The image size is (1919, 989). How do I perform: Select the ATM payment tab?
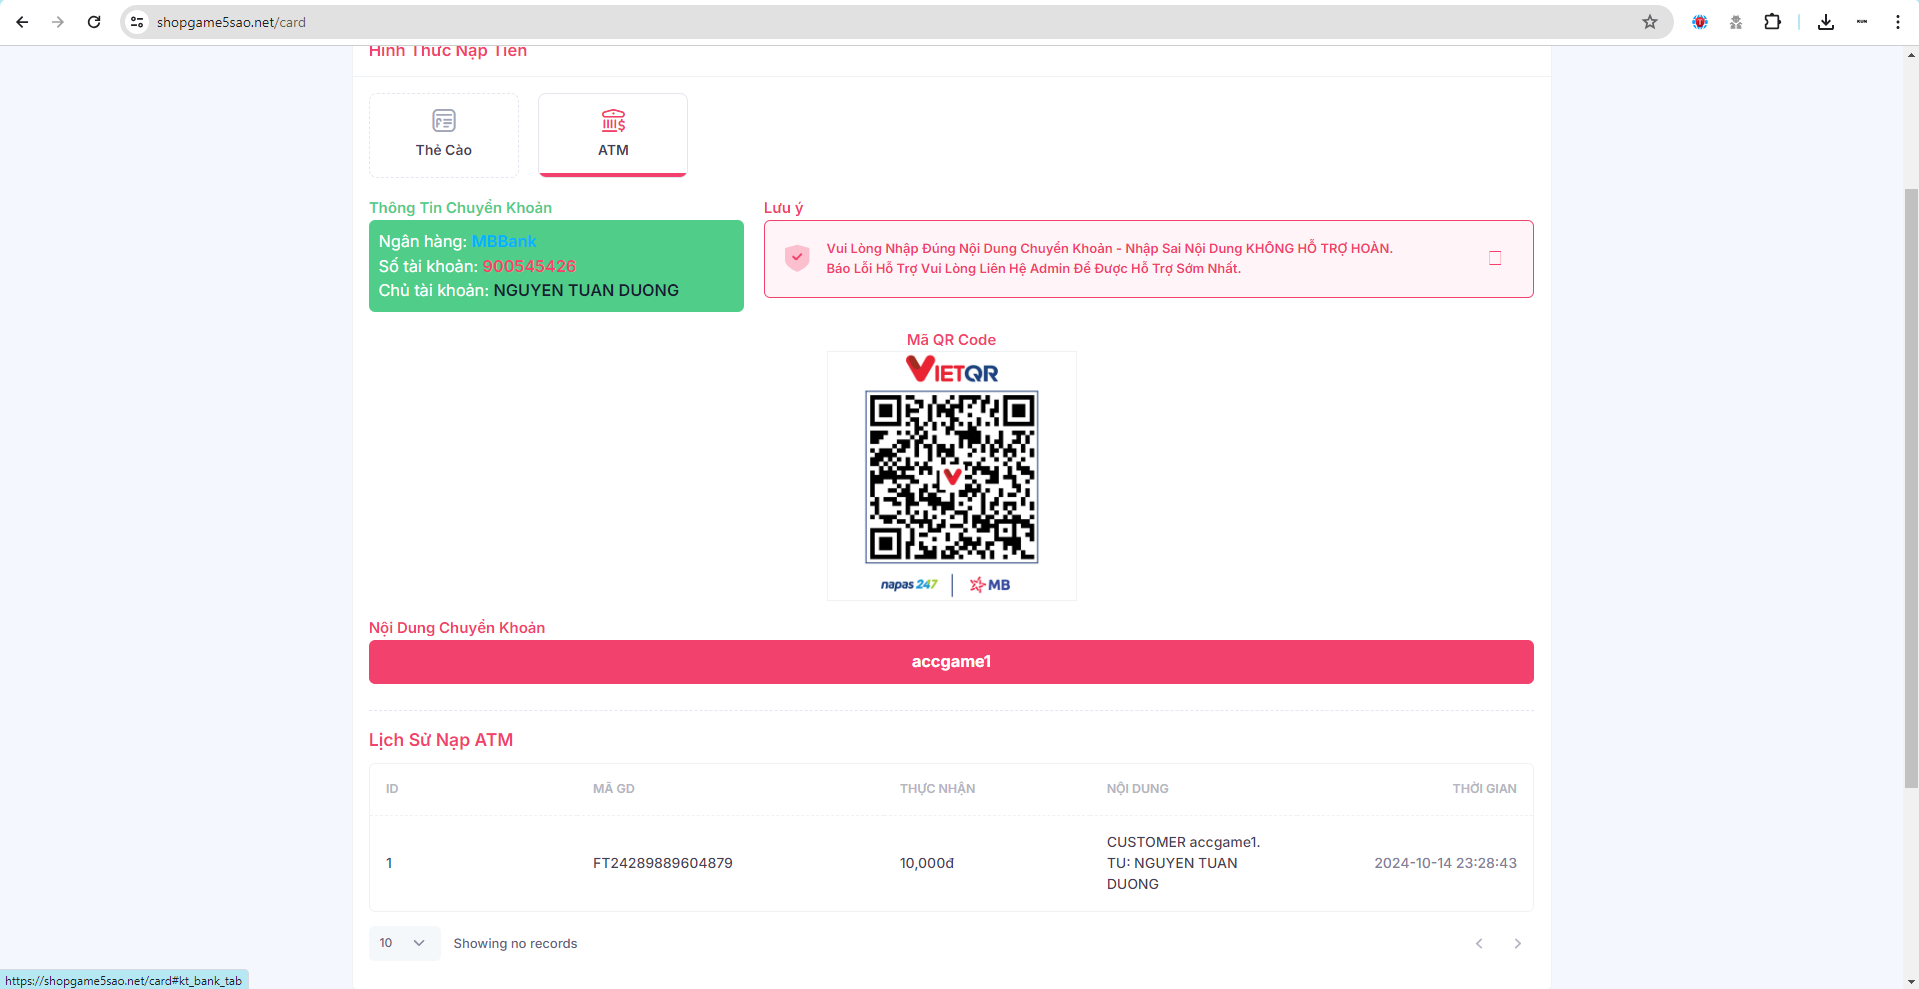pyautogui.click(x=612, y=135)
